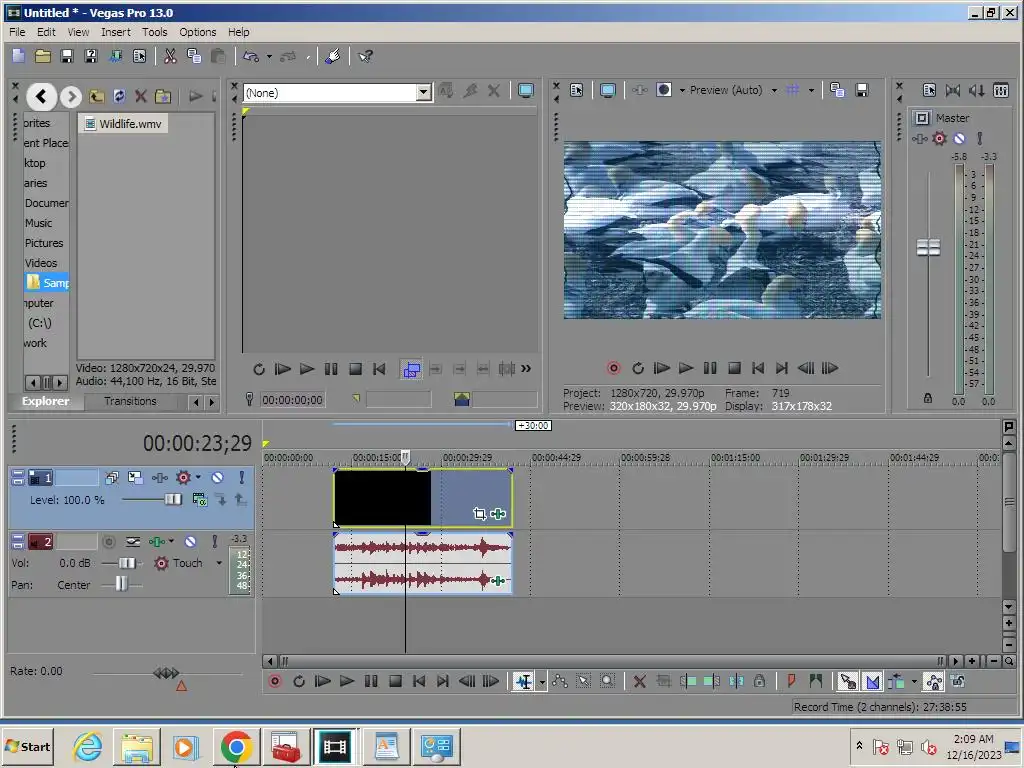1024x768 pixels.
Task: Select the audio waveform event
Action: [x=423, y=564]
